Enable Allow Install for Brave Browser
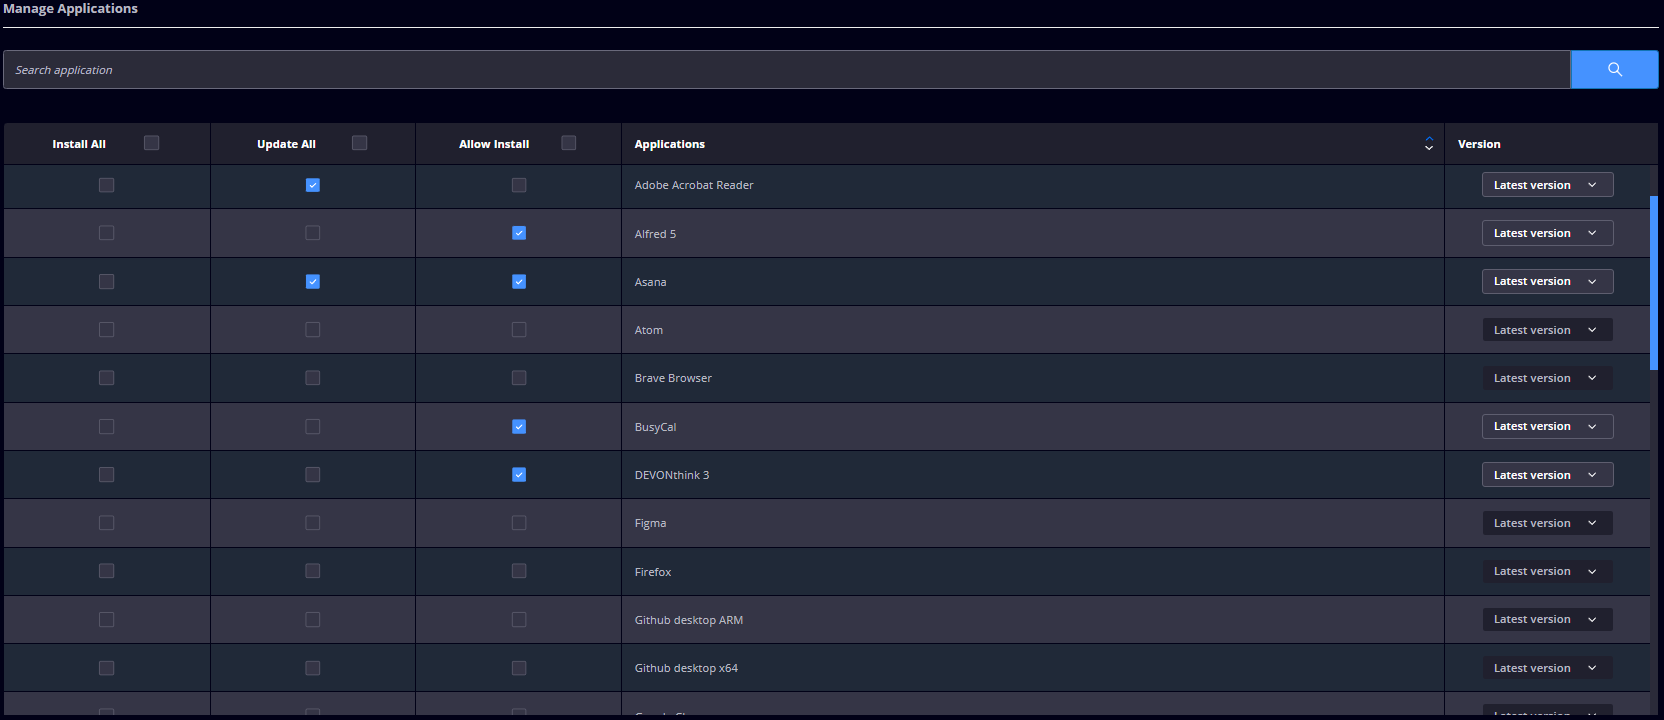Image resolution: width=1664 pixels, height=720 pixels. click(x=519, y=378)
